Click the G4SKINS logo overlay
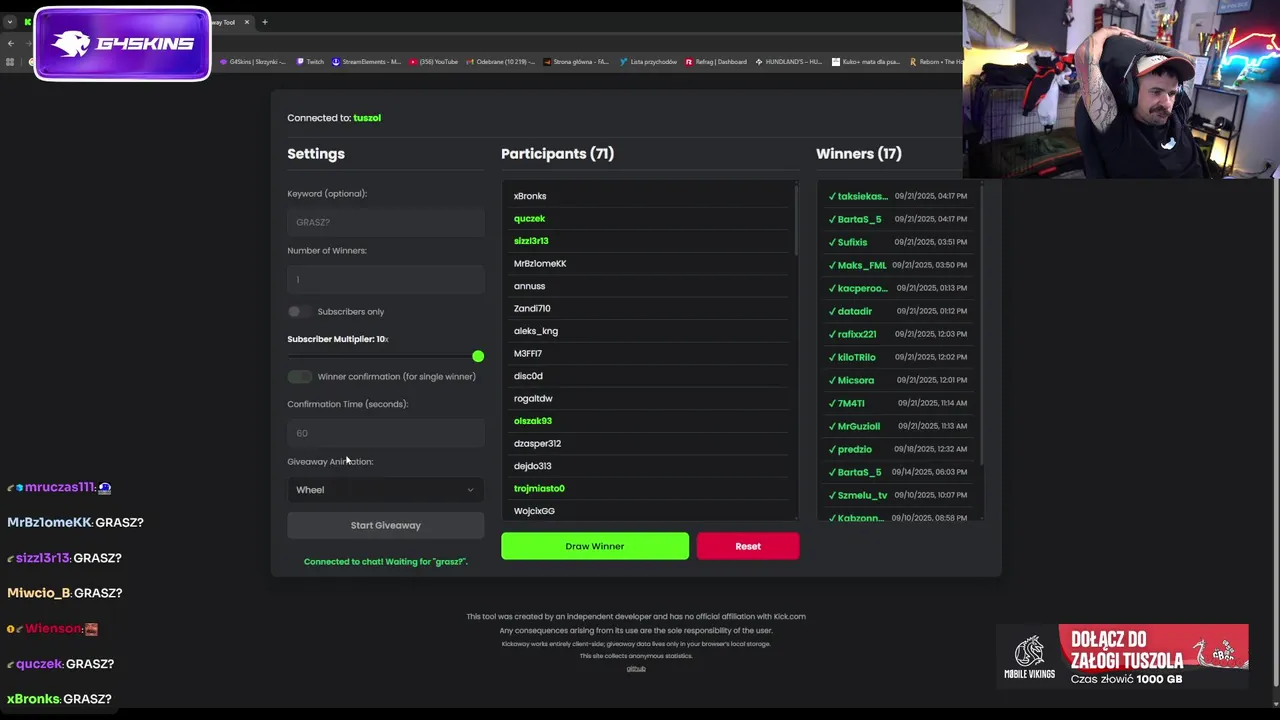This screenshot has height=720, width=1280. 122,44
